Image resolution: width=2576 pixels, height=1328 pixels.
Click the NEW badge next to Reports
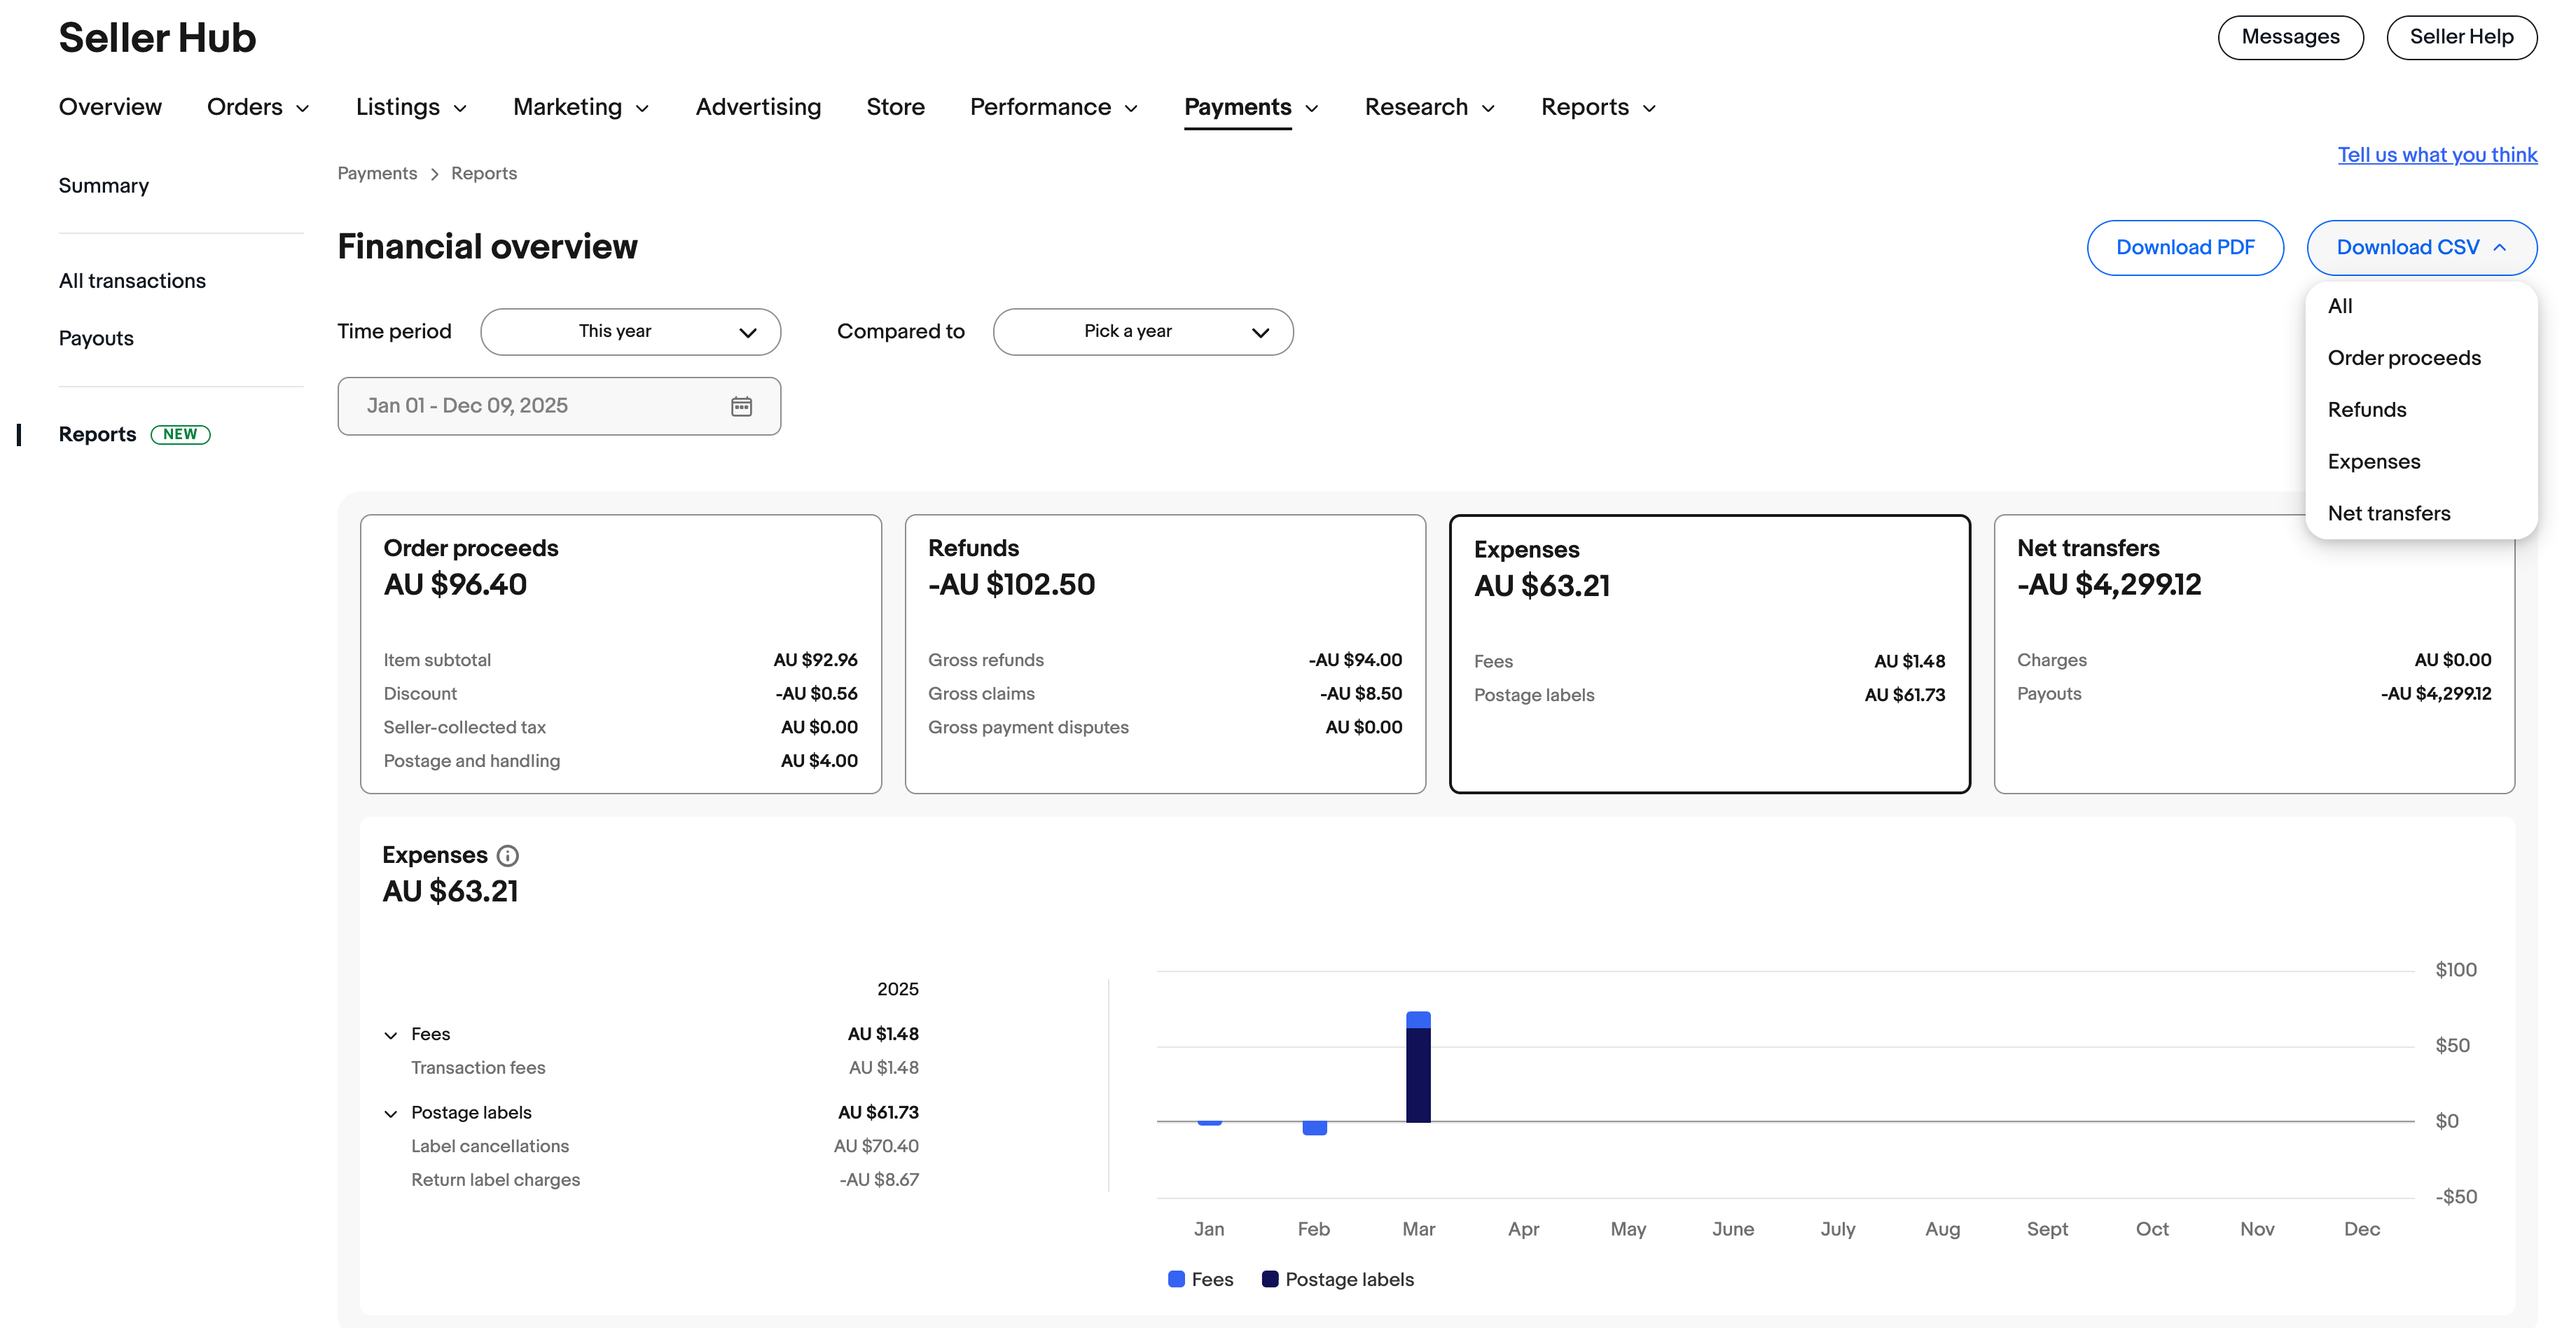pos(180,434)
